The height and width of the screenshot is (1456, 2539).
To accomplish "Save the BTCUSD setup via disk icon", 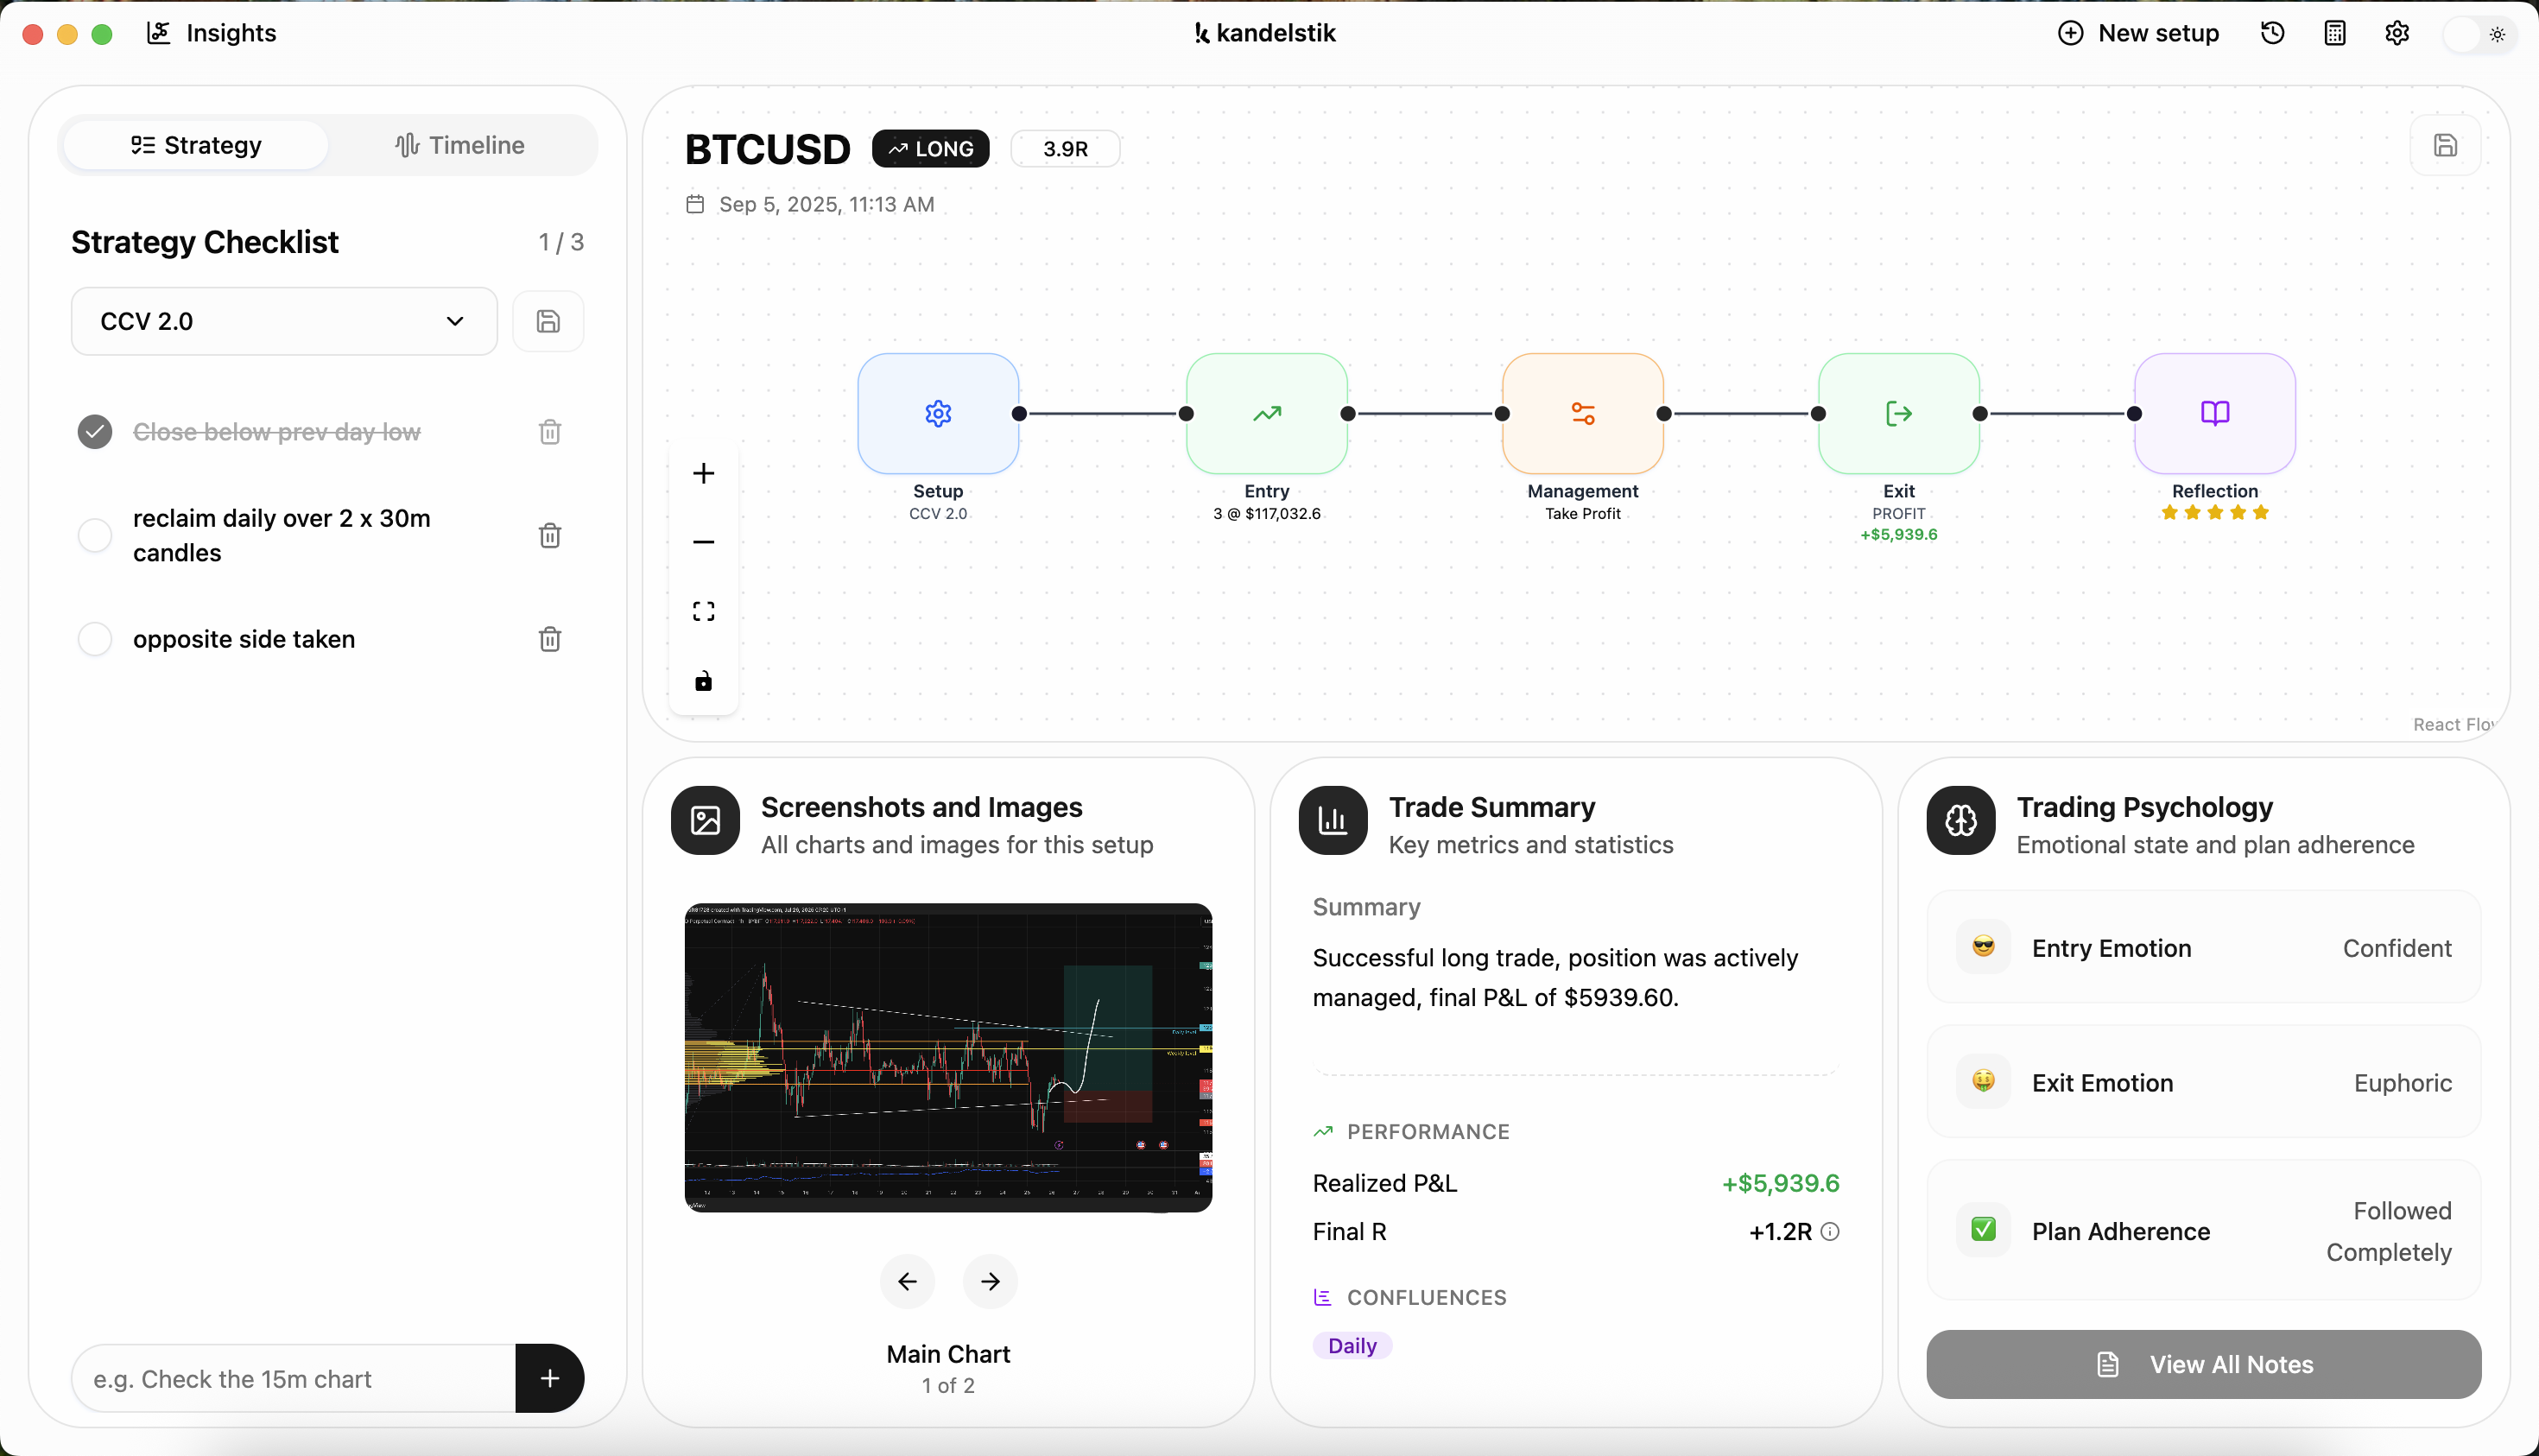I will point(2445,145).
